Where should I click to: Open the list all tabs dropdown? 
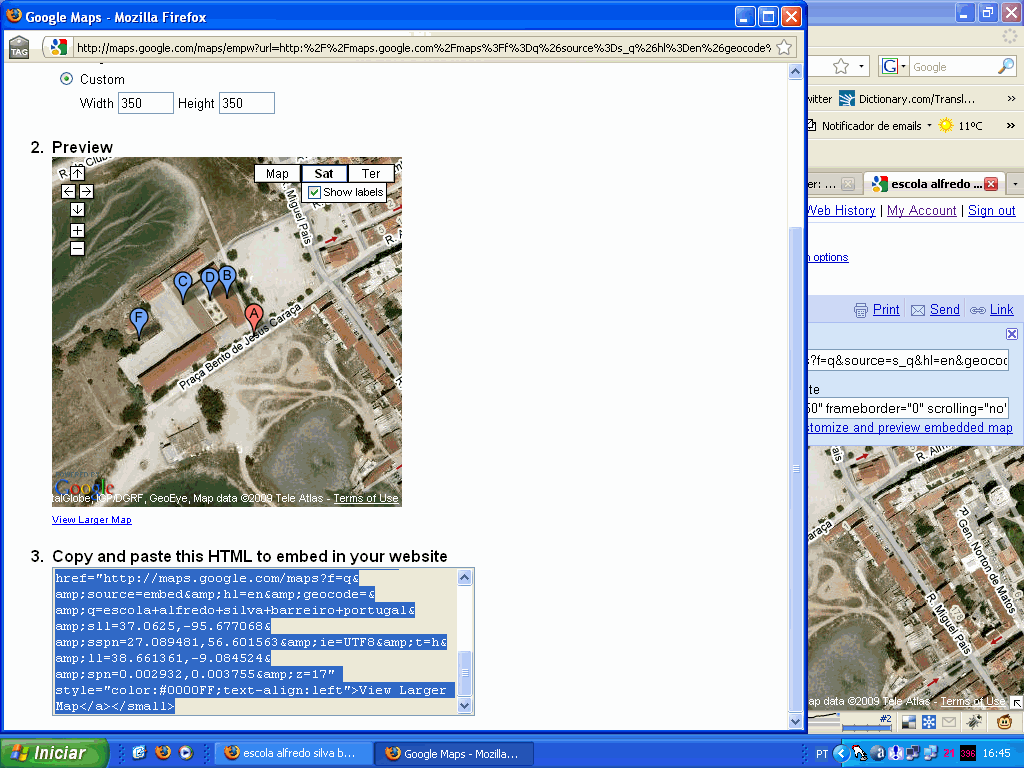click(1016, 184)
